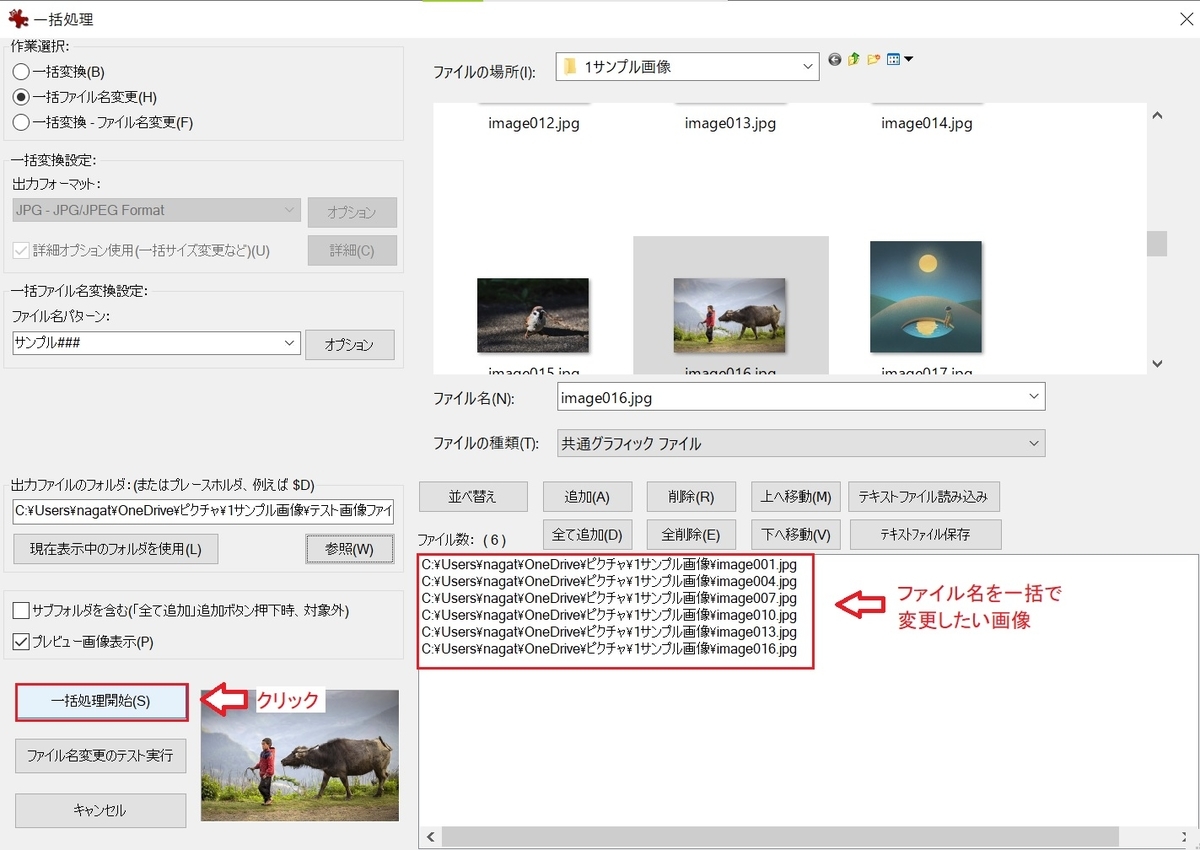Select the image017.jpg moon thumbnail
Viewport: 1200px width, 850px height.
pos(926,297)
